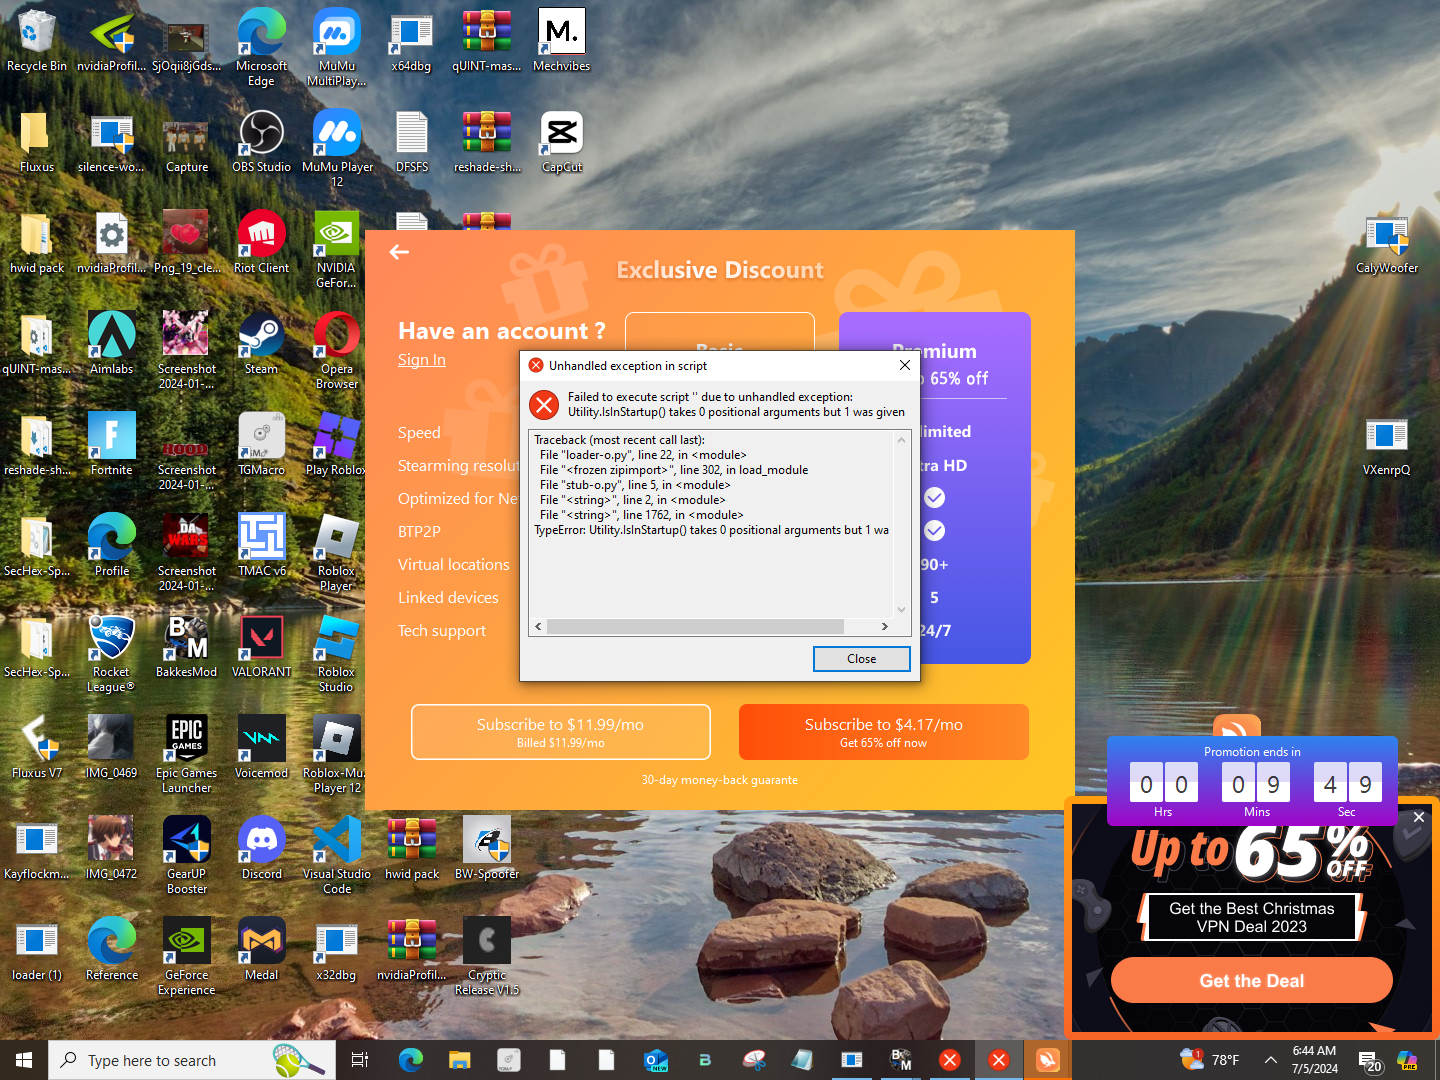This screenshot has width=1440, height=1080.
Task: Select the Premium plan card
Action: pyautogui.click(x=935, y=487)
